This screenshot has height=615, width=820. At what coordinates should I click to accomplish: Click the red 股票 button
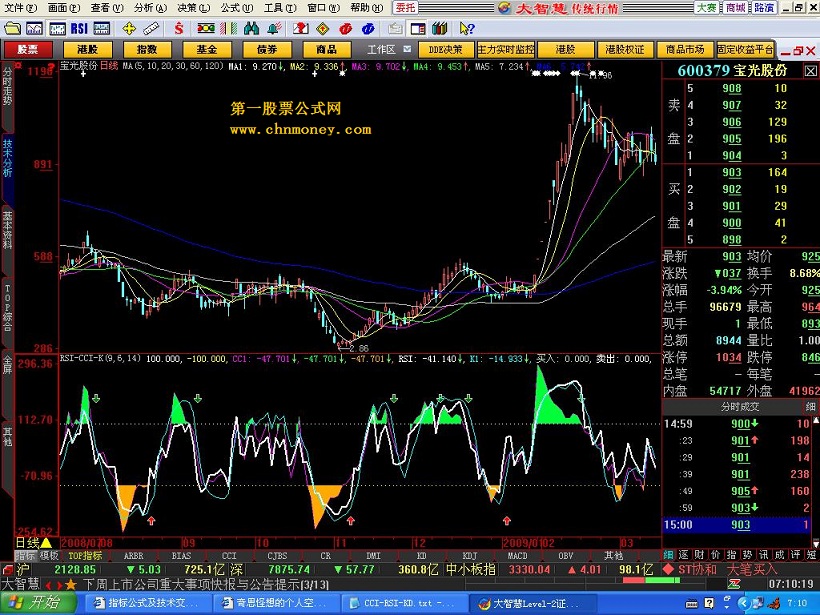coord(28,50)
